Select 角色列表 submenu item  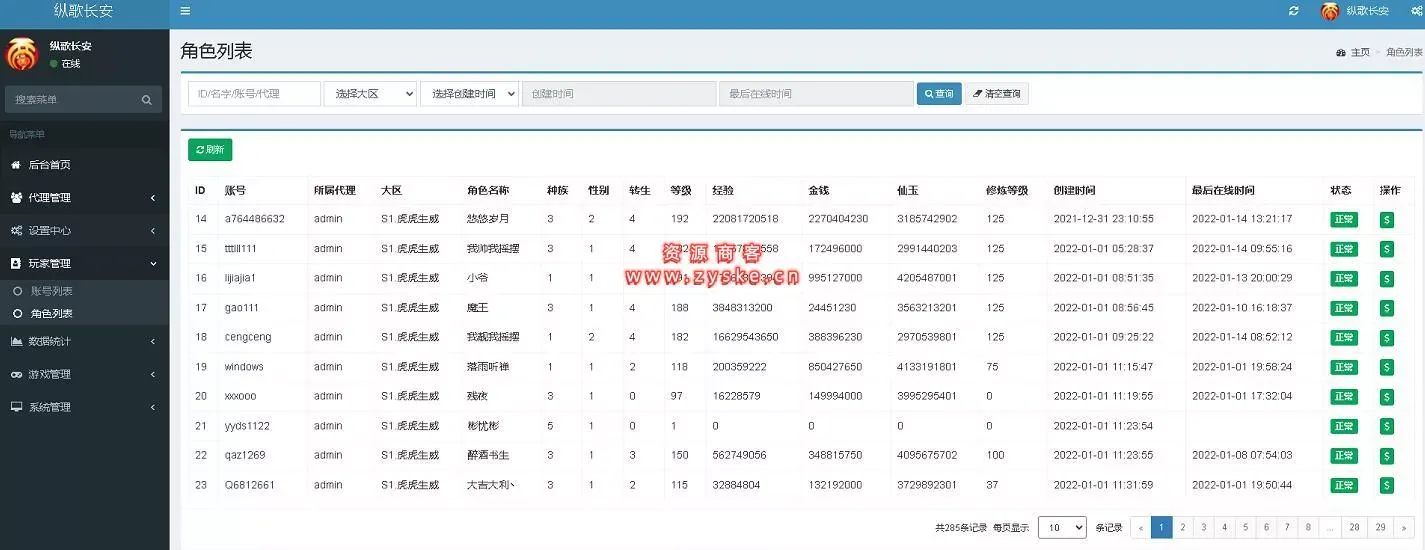coord(84,313)
